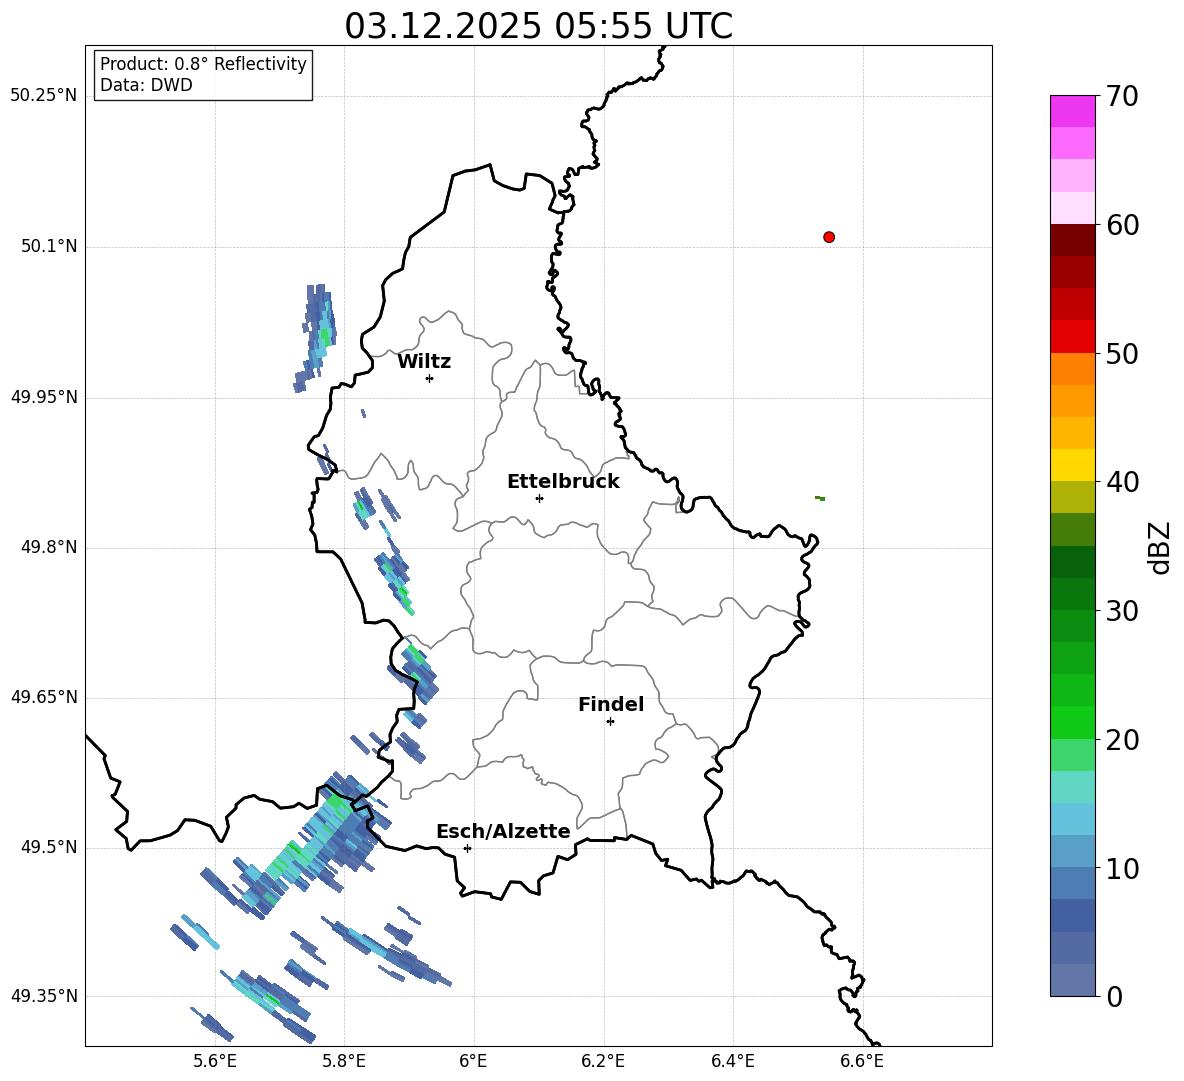Click the 6.6°E longitude label
Image resolution: width=1184 pixels, height=1081 pixels.
[862, 1061]
